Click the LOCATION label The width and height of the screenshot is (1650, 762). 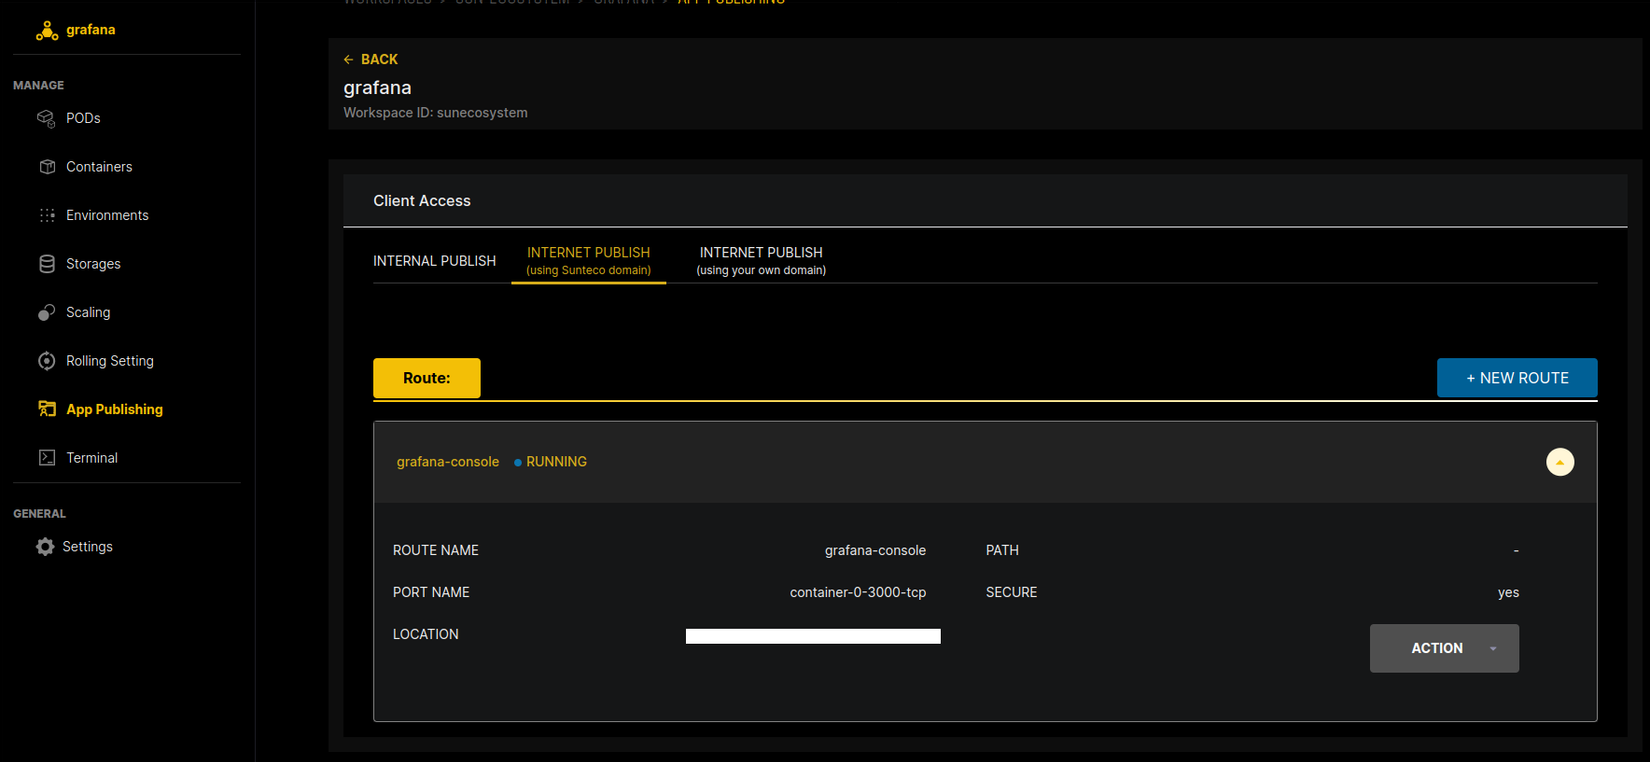pos(426,635)
